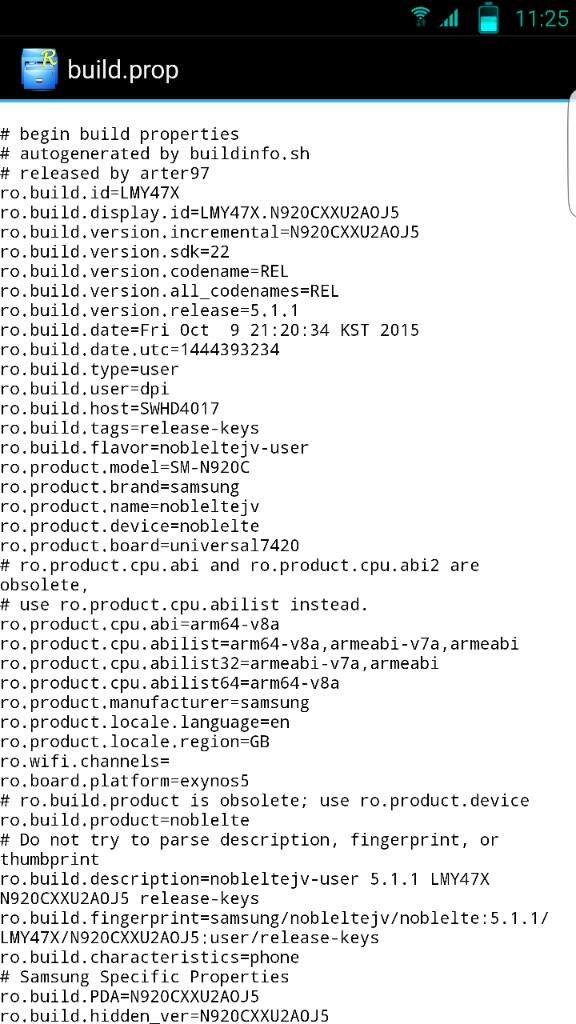Tap the ro.build.version.release=5.1.1 line
Screen dimensions: 576x1024
[150, 311]
